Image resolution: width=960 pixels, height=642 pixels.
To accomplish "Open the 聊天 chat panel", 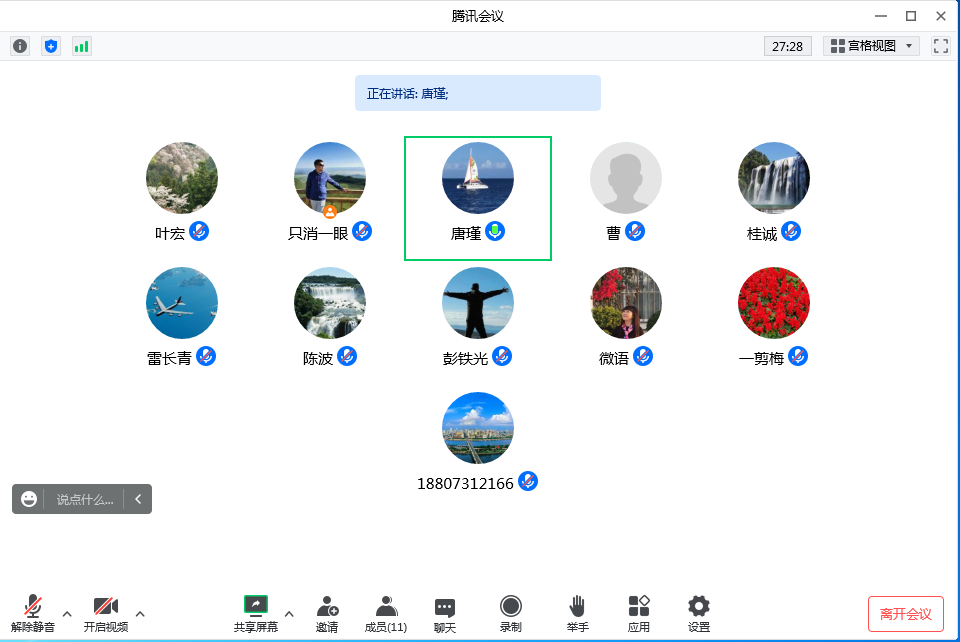I will click(444, 614).
